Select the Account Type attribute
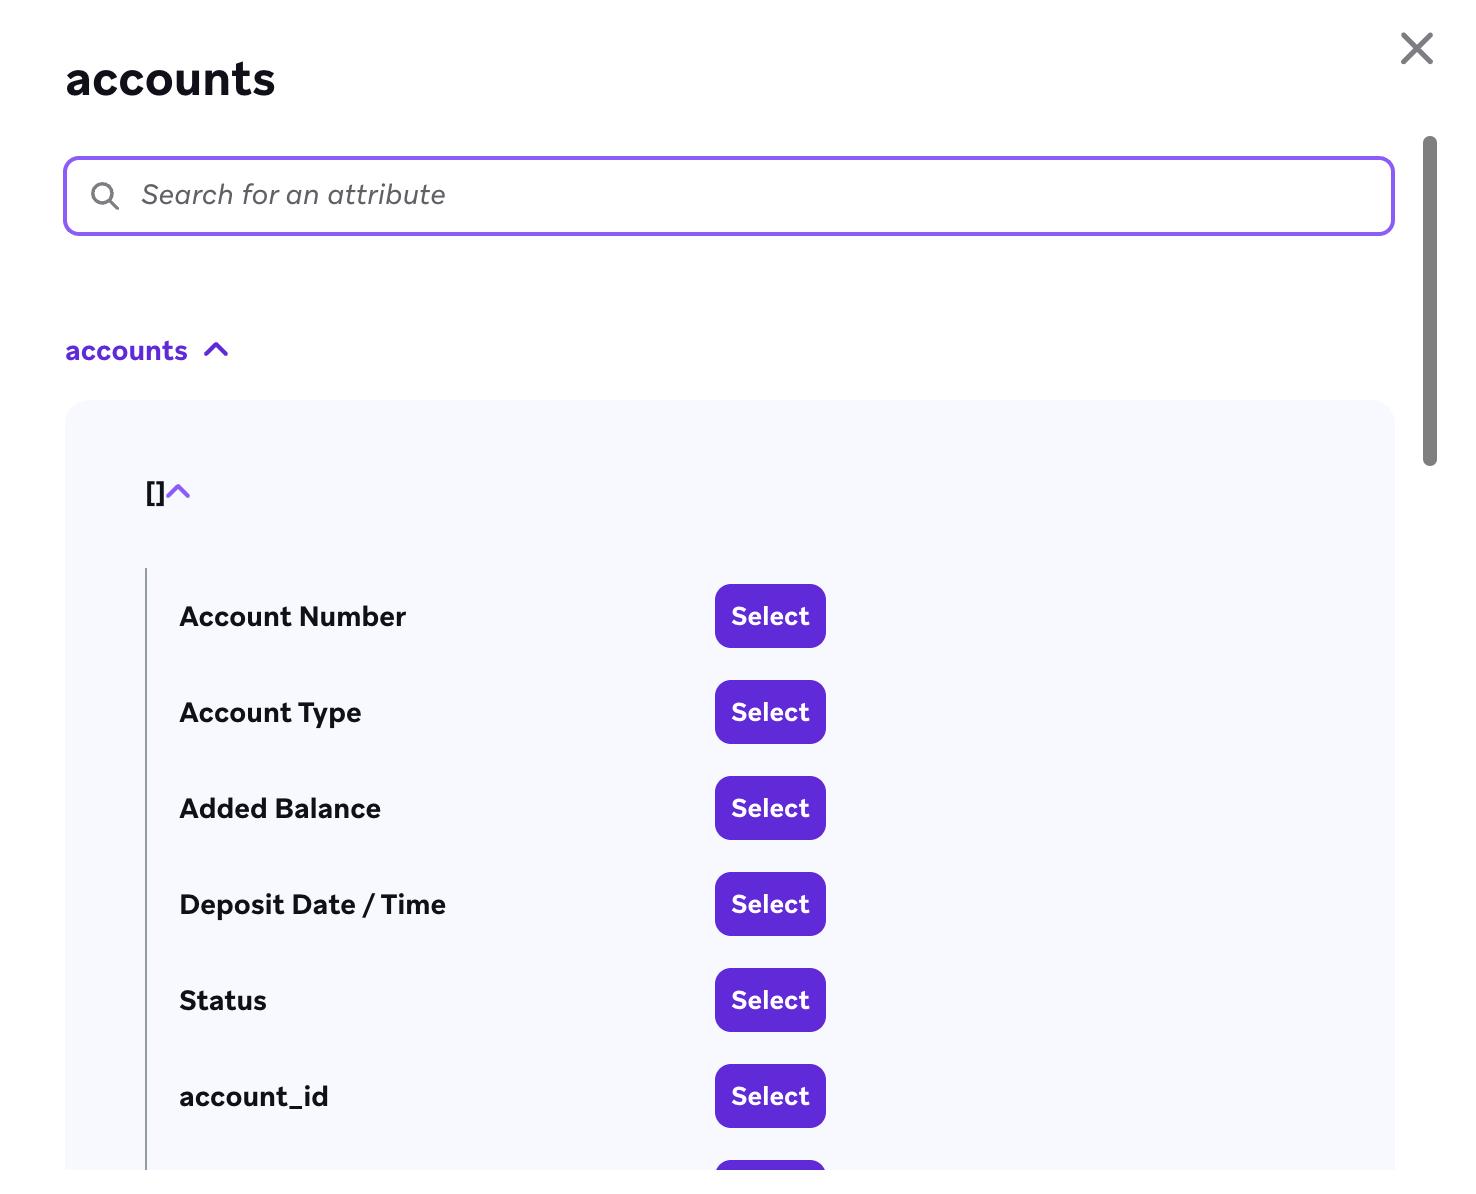This screenshot has width=1476, height=1194. pos(770,712)
